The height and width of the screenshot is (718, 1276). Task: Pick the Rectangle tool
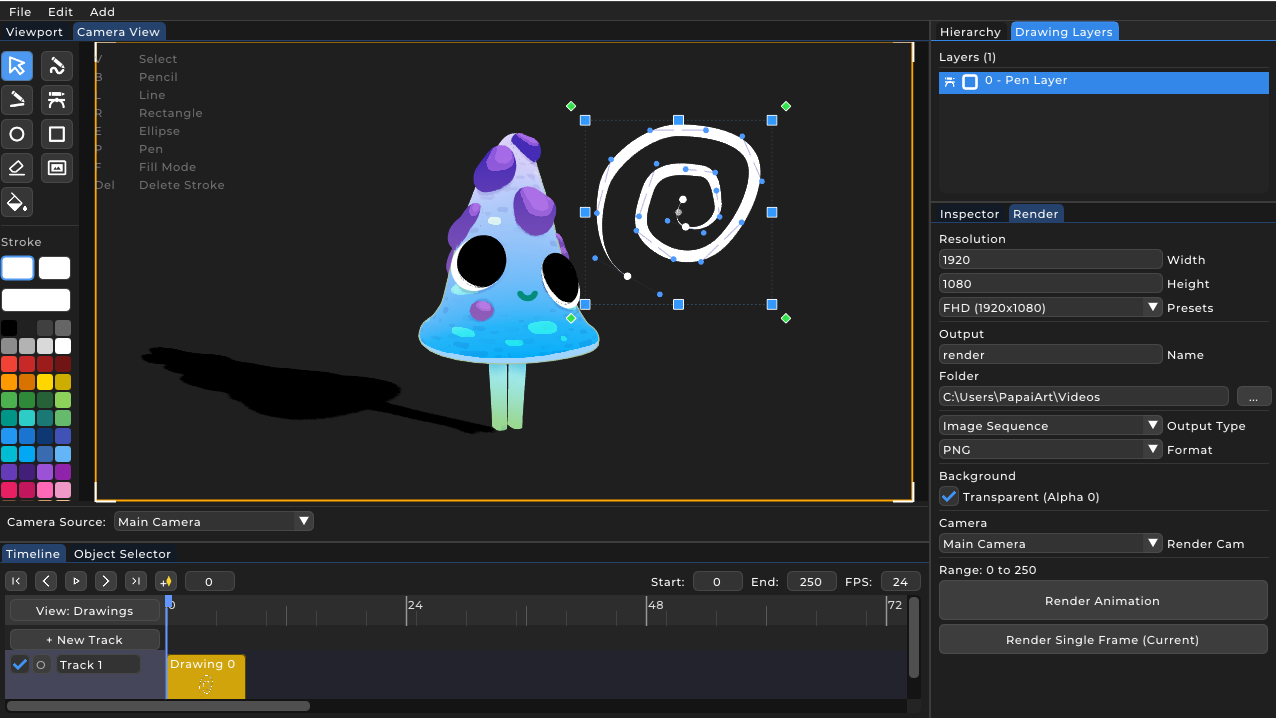pyautogui.click(x=57, y=134)
